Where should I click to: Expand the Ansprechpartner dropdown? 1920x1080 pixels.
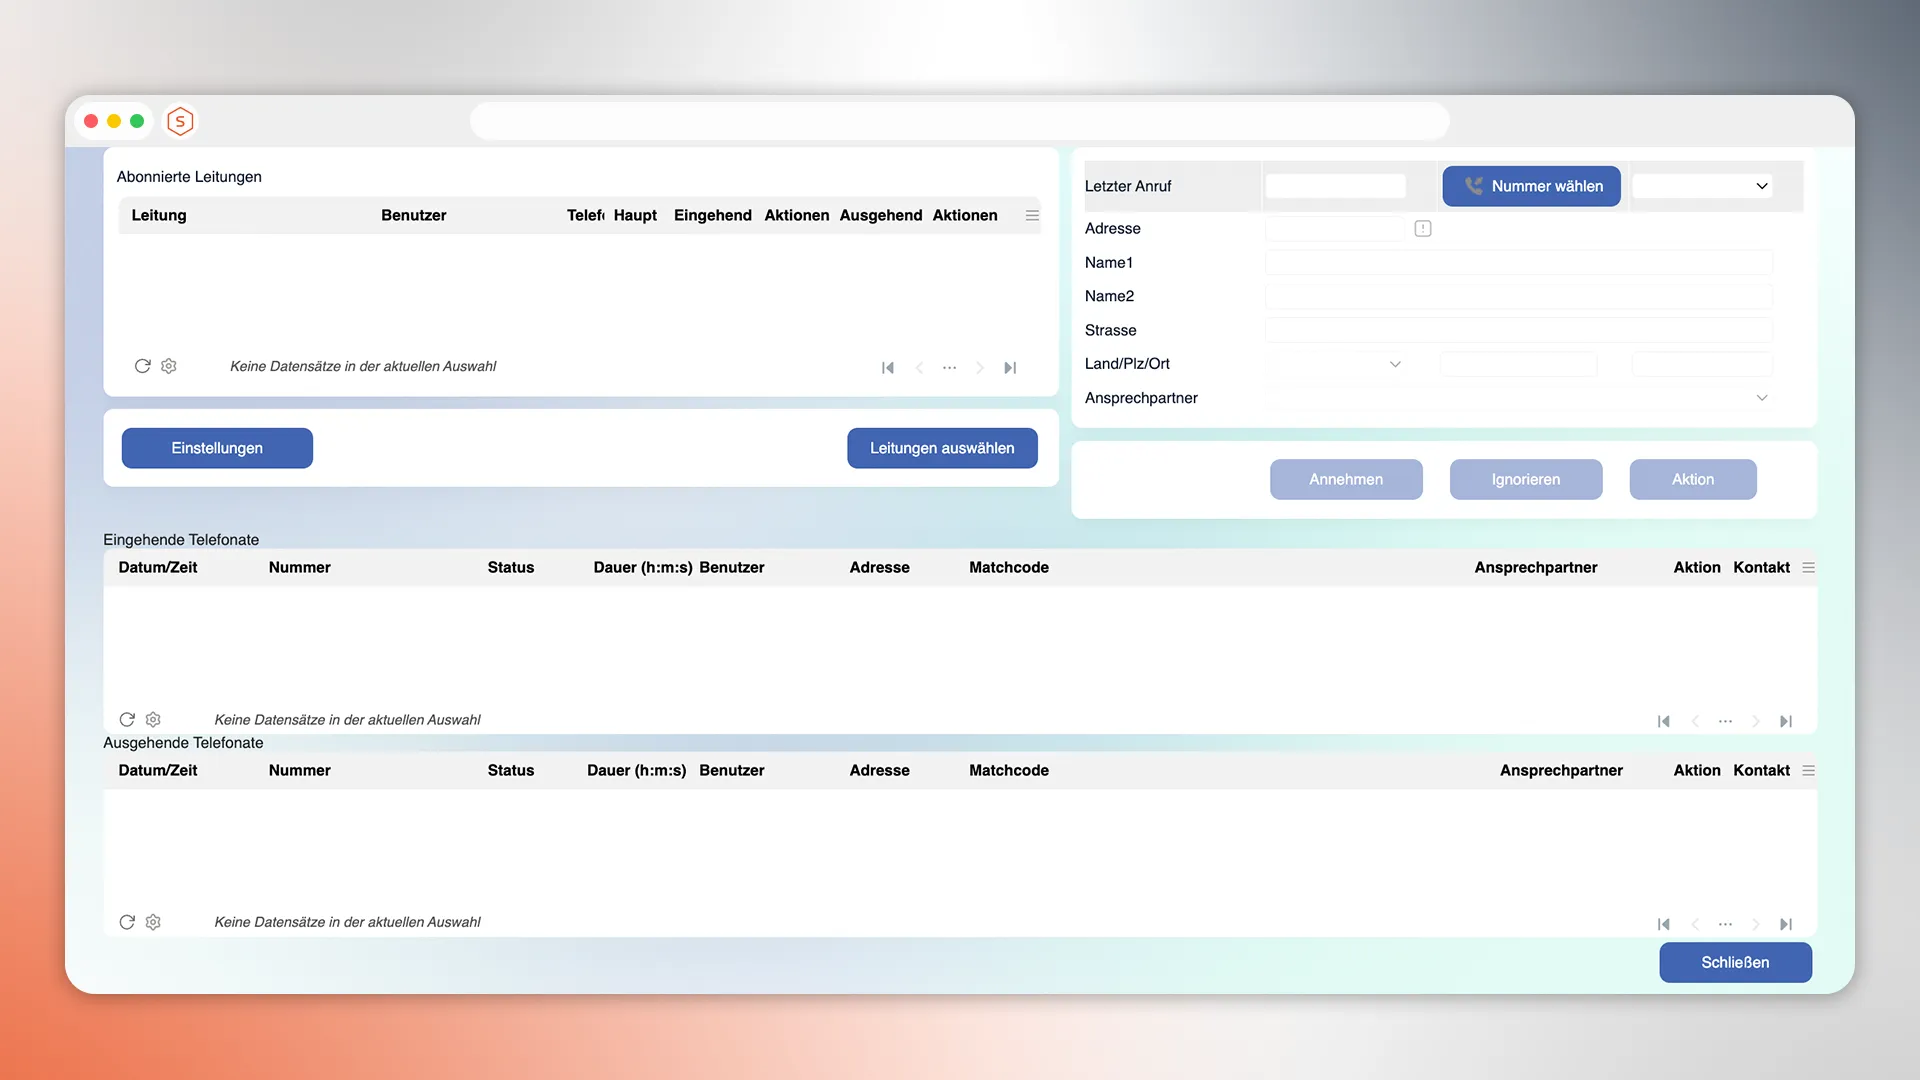pyautogui.click(x=1761, y=398)
